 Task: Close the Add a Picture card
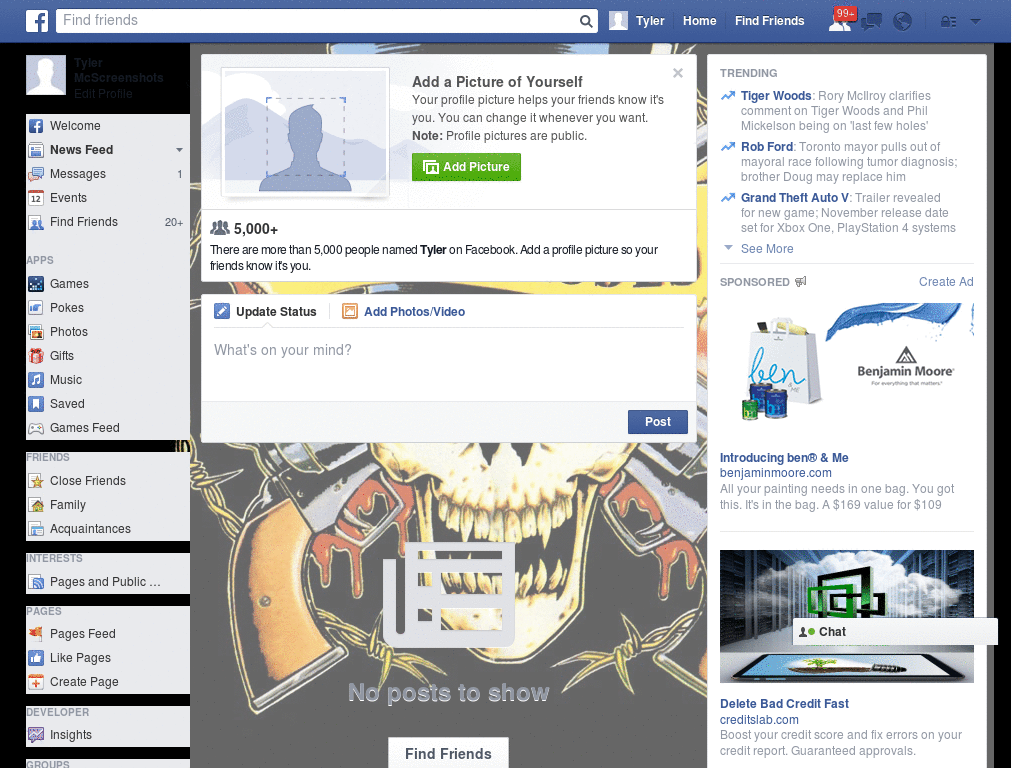click(678, 73)
